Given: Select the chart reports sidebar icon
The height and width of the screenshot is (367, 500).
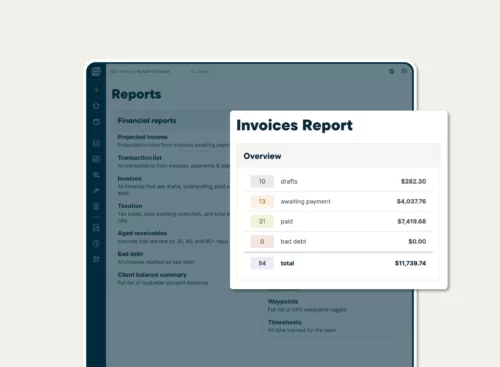Looking at the screenshot, I should click(96, 228).
